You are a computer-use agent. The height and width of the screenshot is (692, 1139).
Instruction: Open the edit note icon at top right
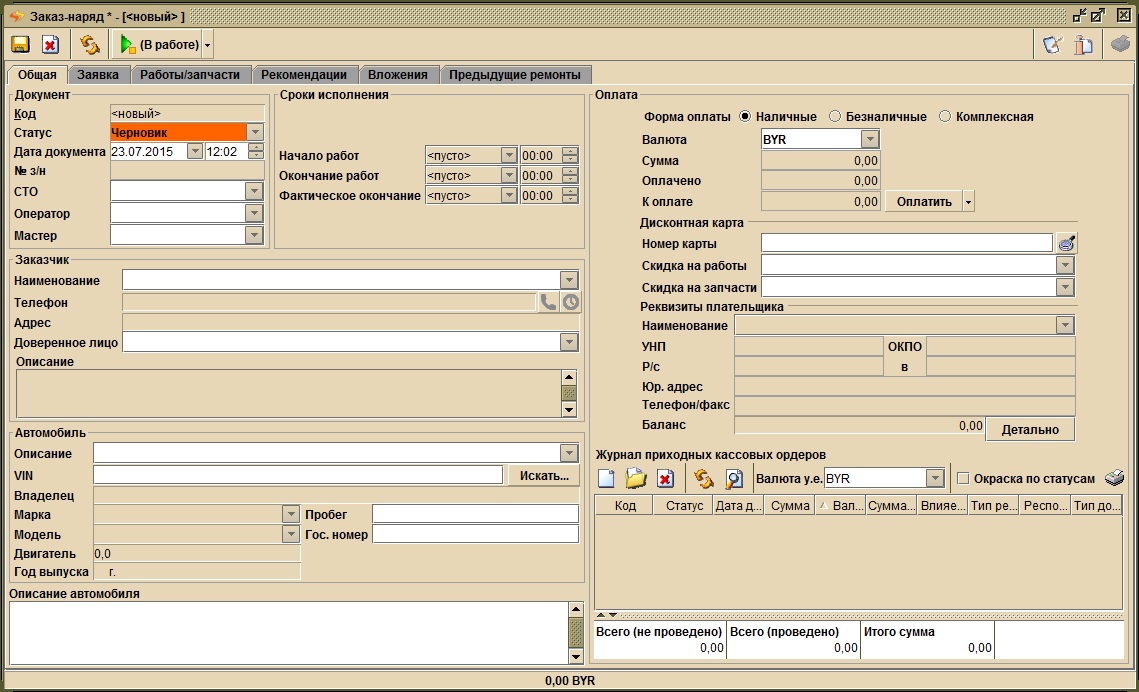pos(1053,45)
